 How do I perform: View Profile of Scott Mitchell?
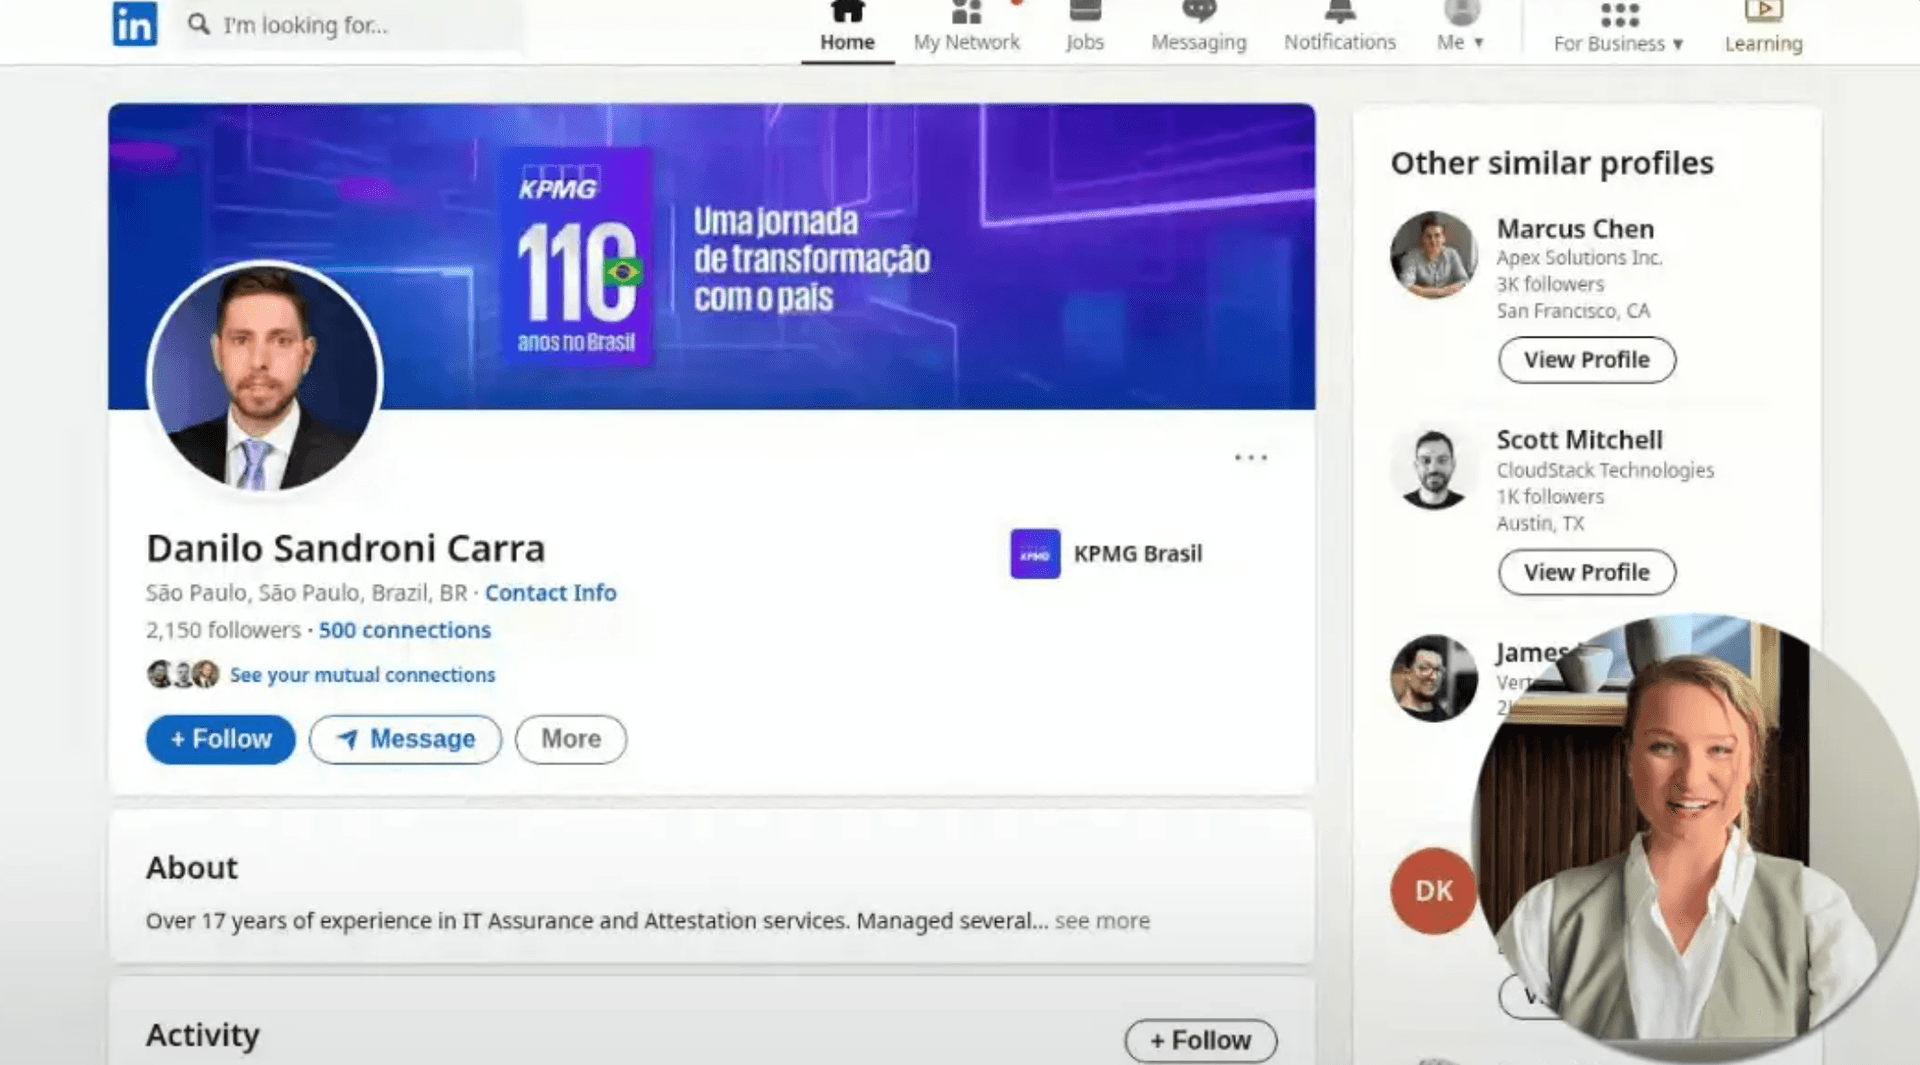[x=1586, y=572]
